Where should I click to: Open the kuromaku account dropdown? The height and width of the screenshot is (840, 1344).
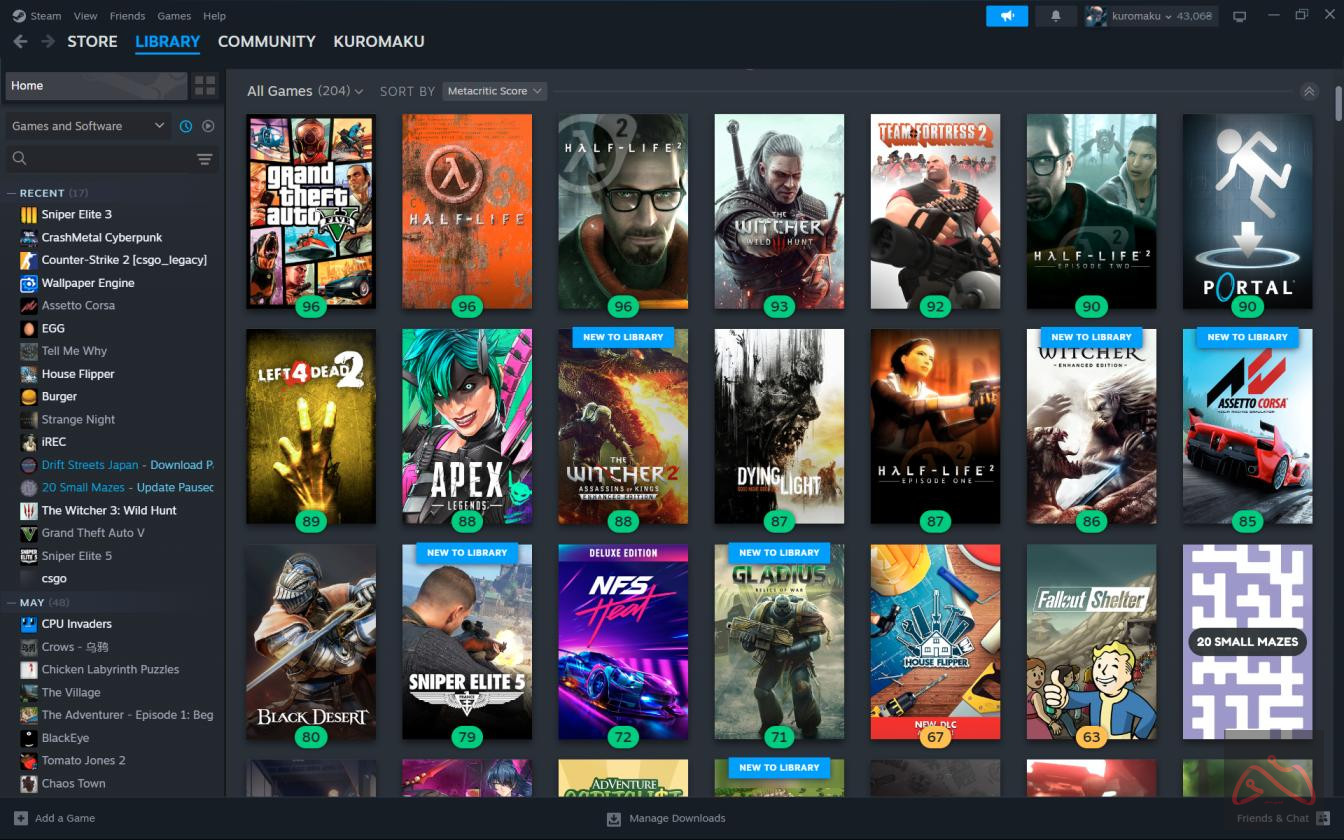(1141, 16)
